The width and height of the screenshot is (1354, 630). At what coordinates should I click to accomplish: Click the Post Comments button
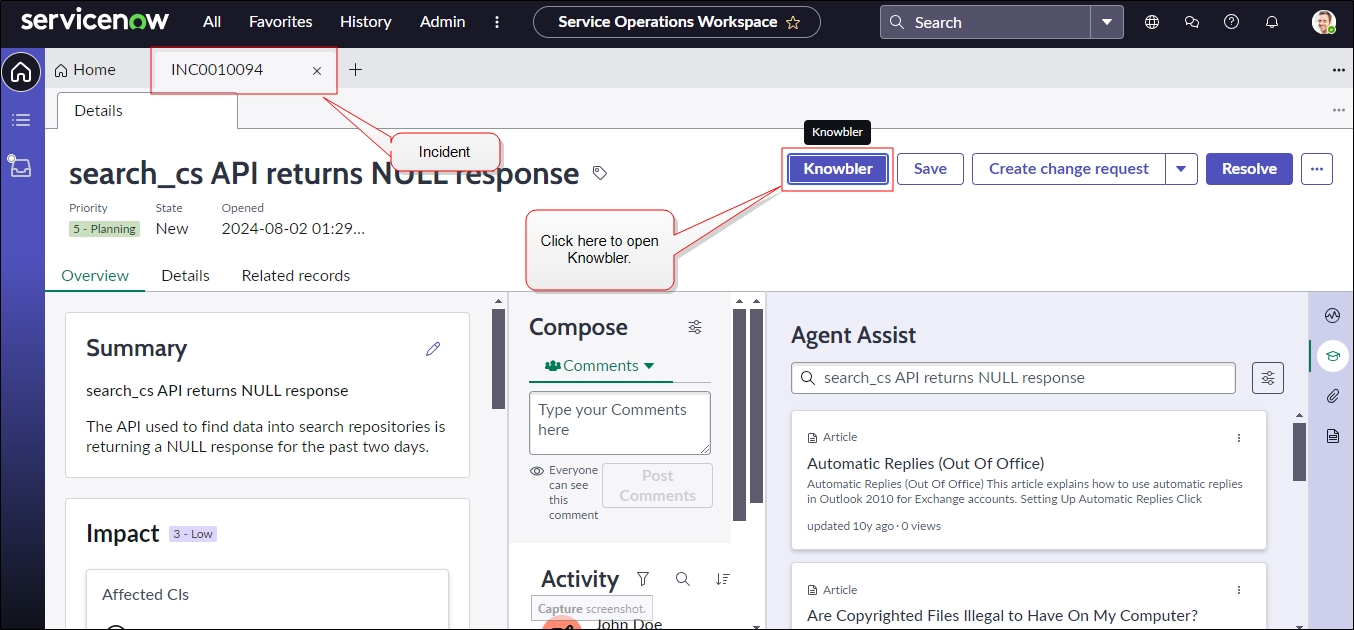[657, 486]
